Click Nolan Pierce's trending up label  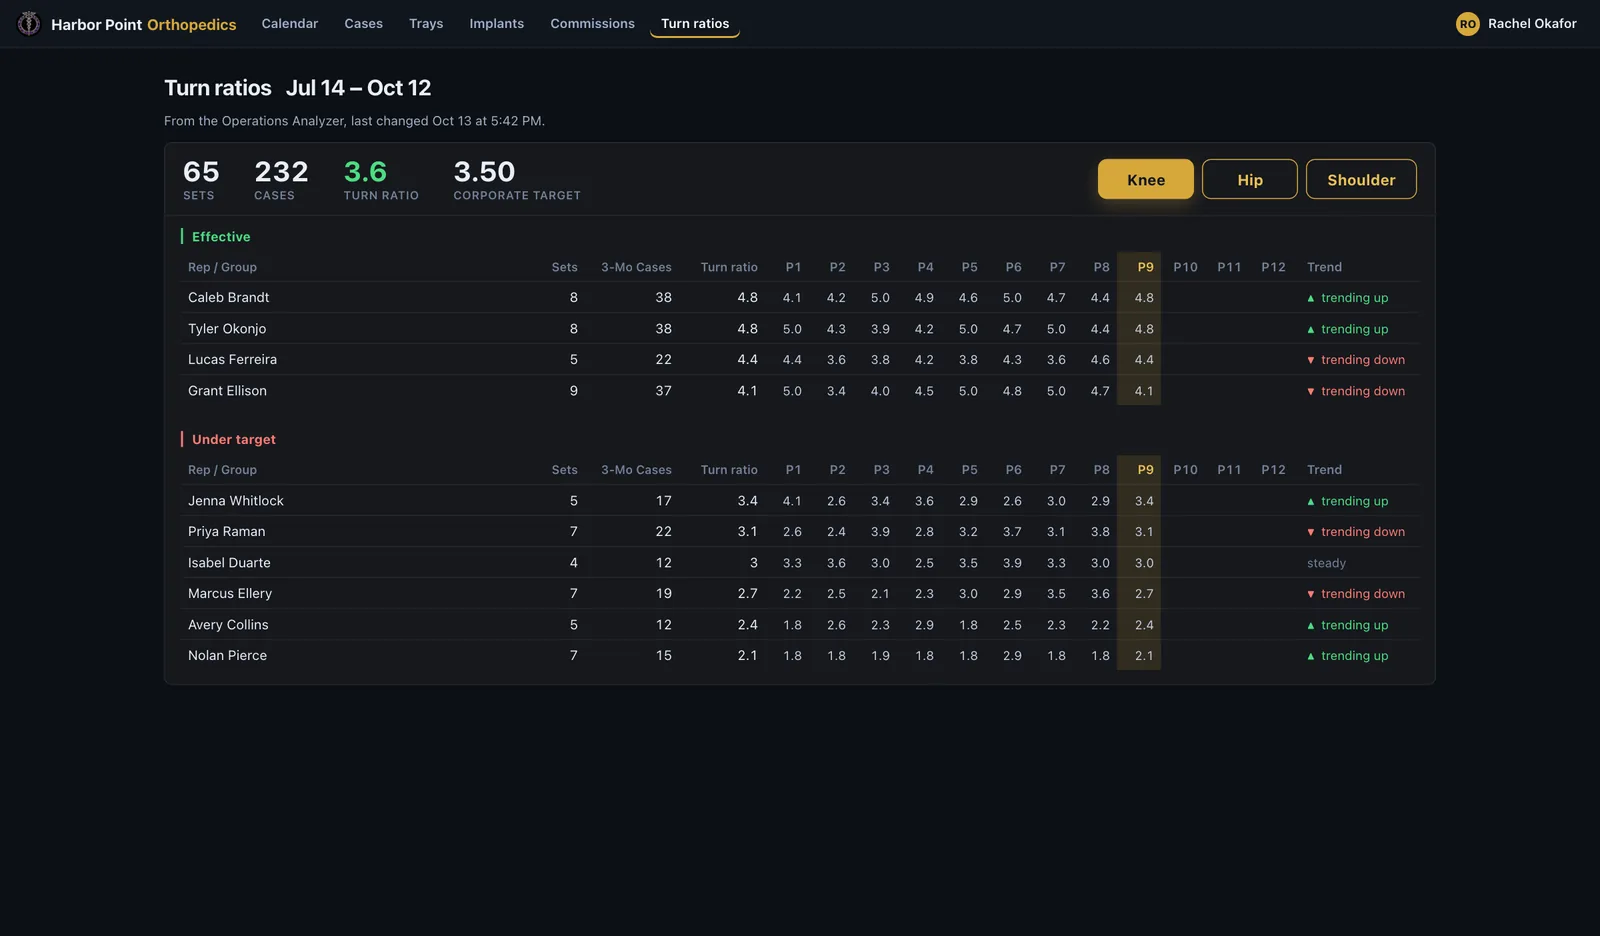click(1348, 656)
